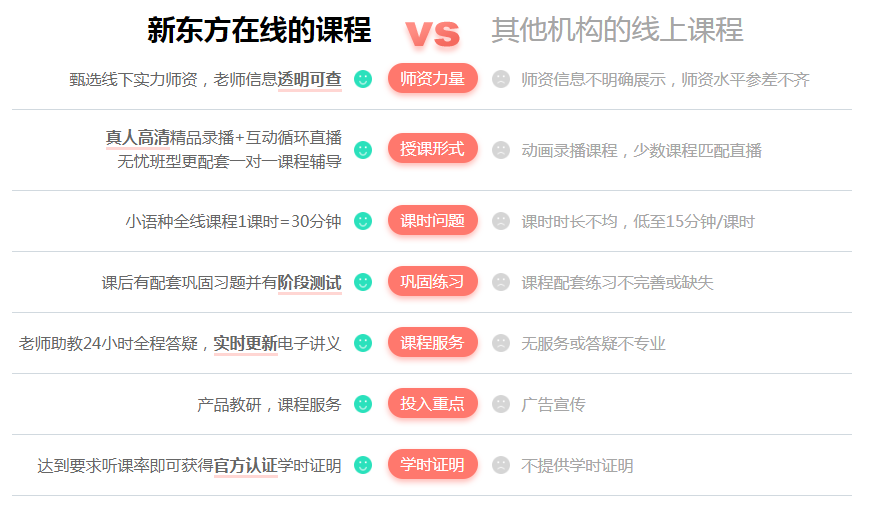Click the 新东方在线的课程 heading

[259, 30]
